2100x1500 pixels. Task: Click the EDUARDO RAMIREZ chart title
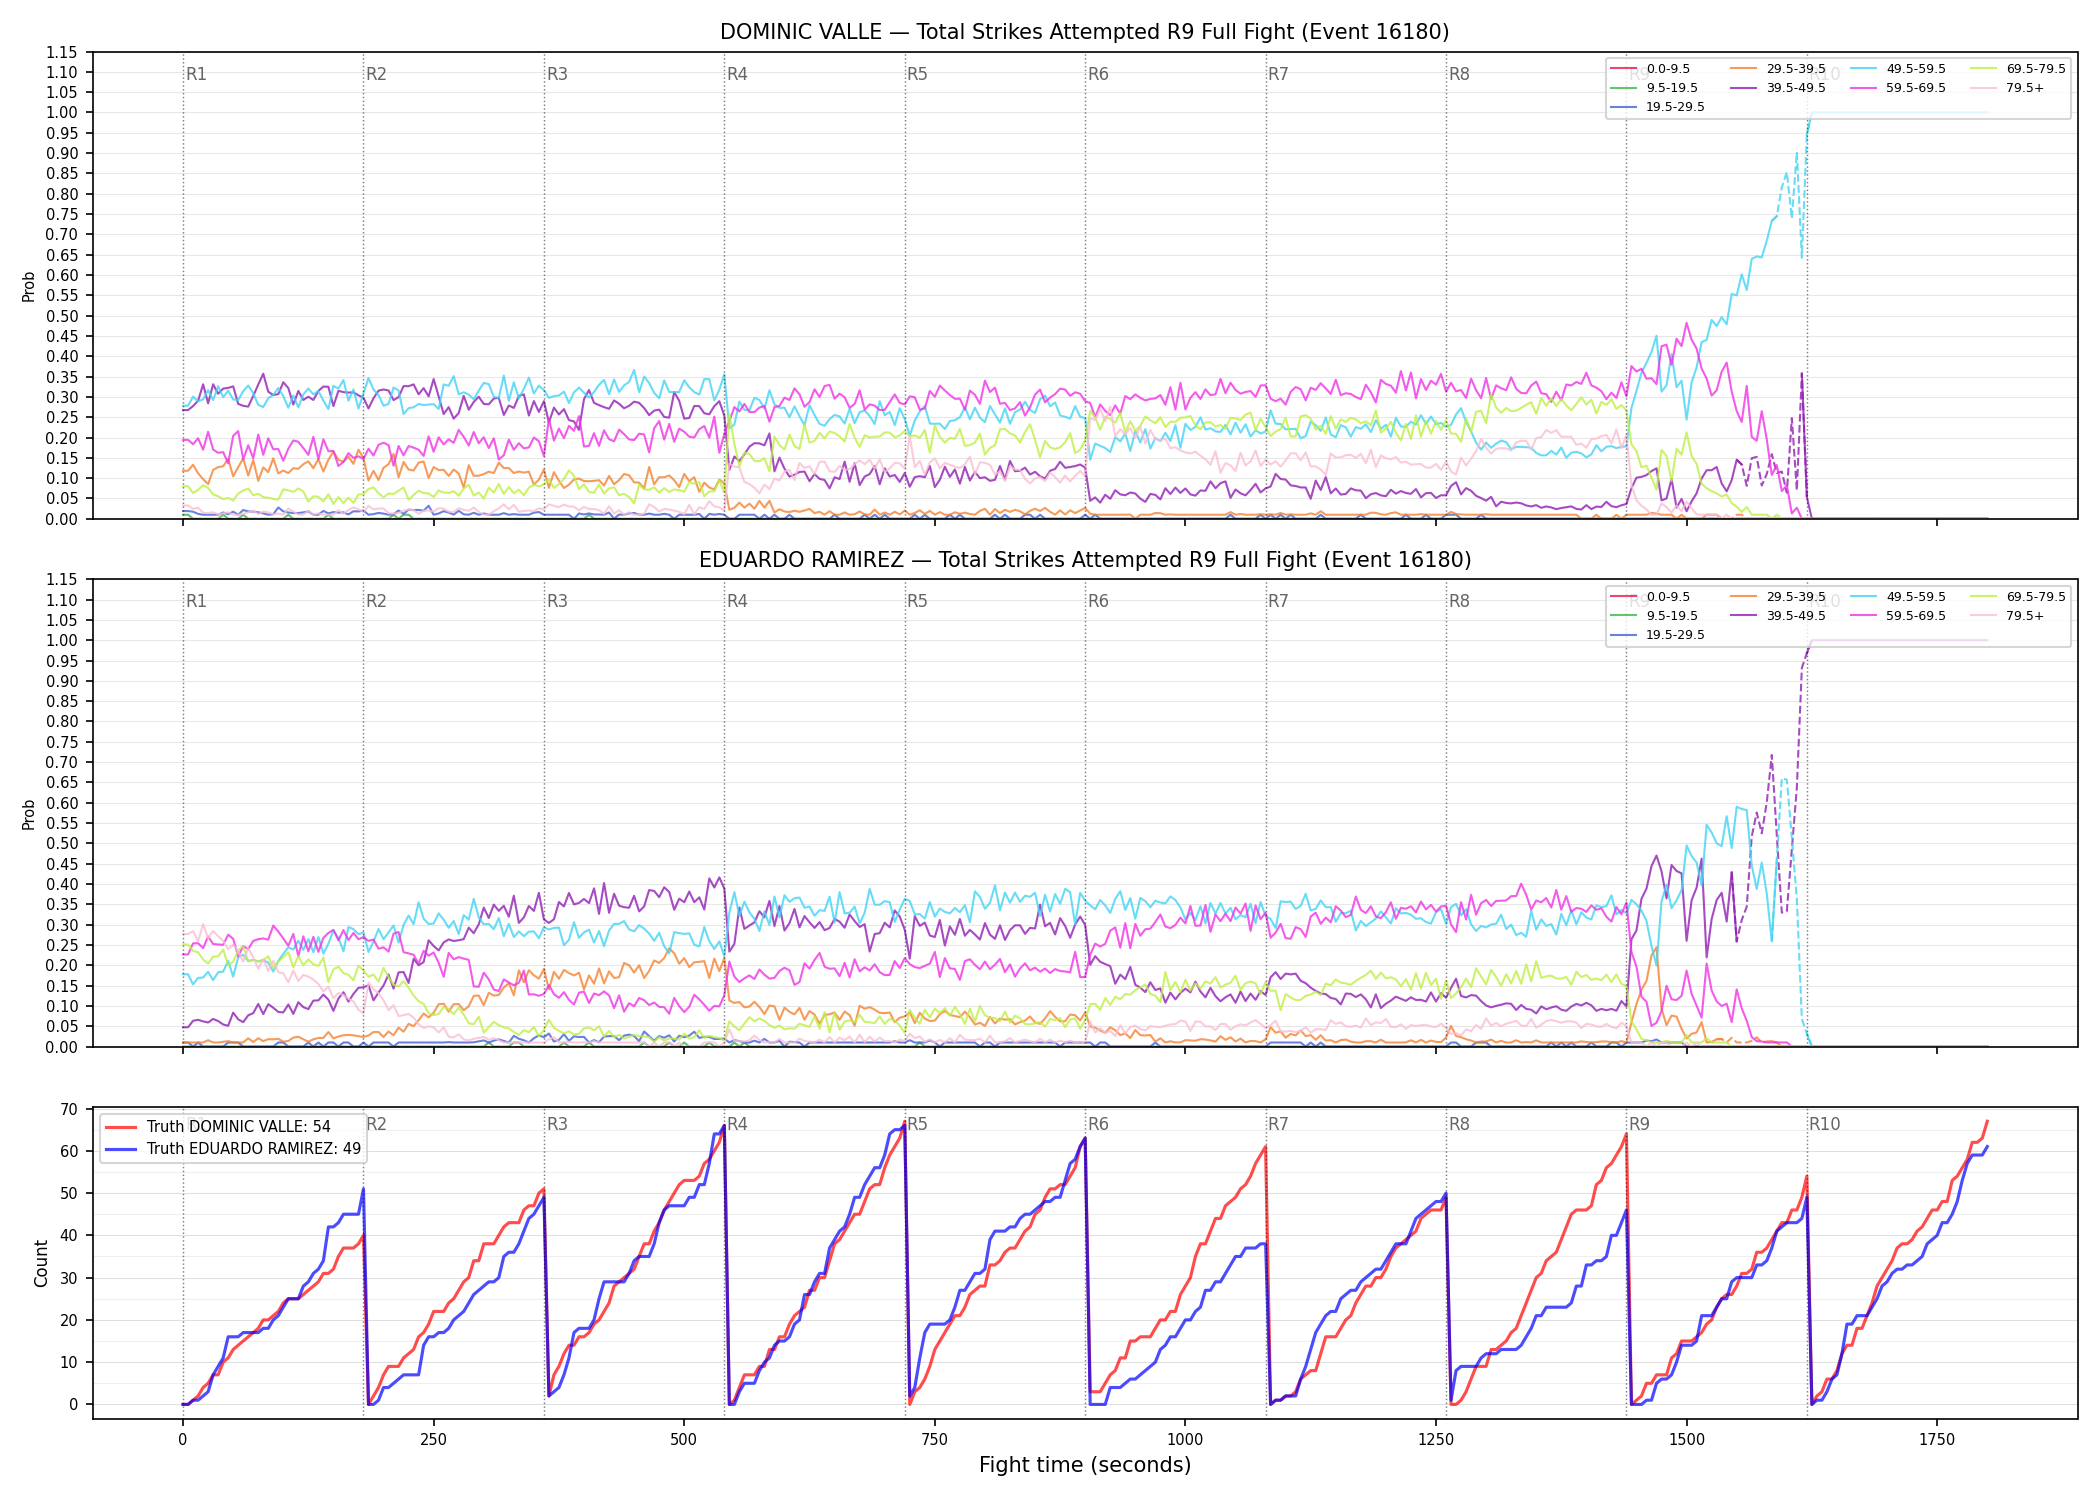1084,560
